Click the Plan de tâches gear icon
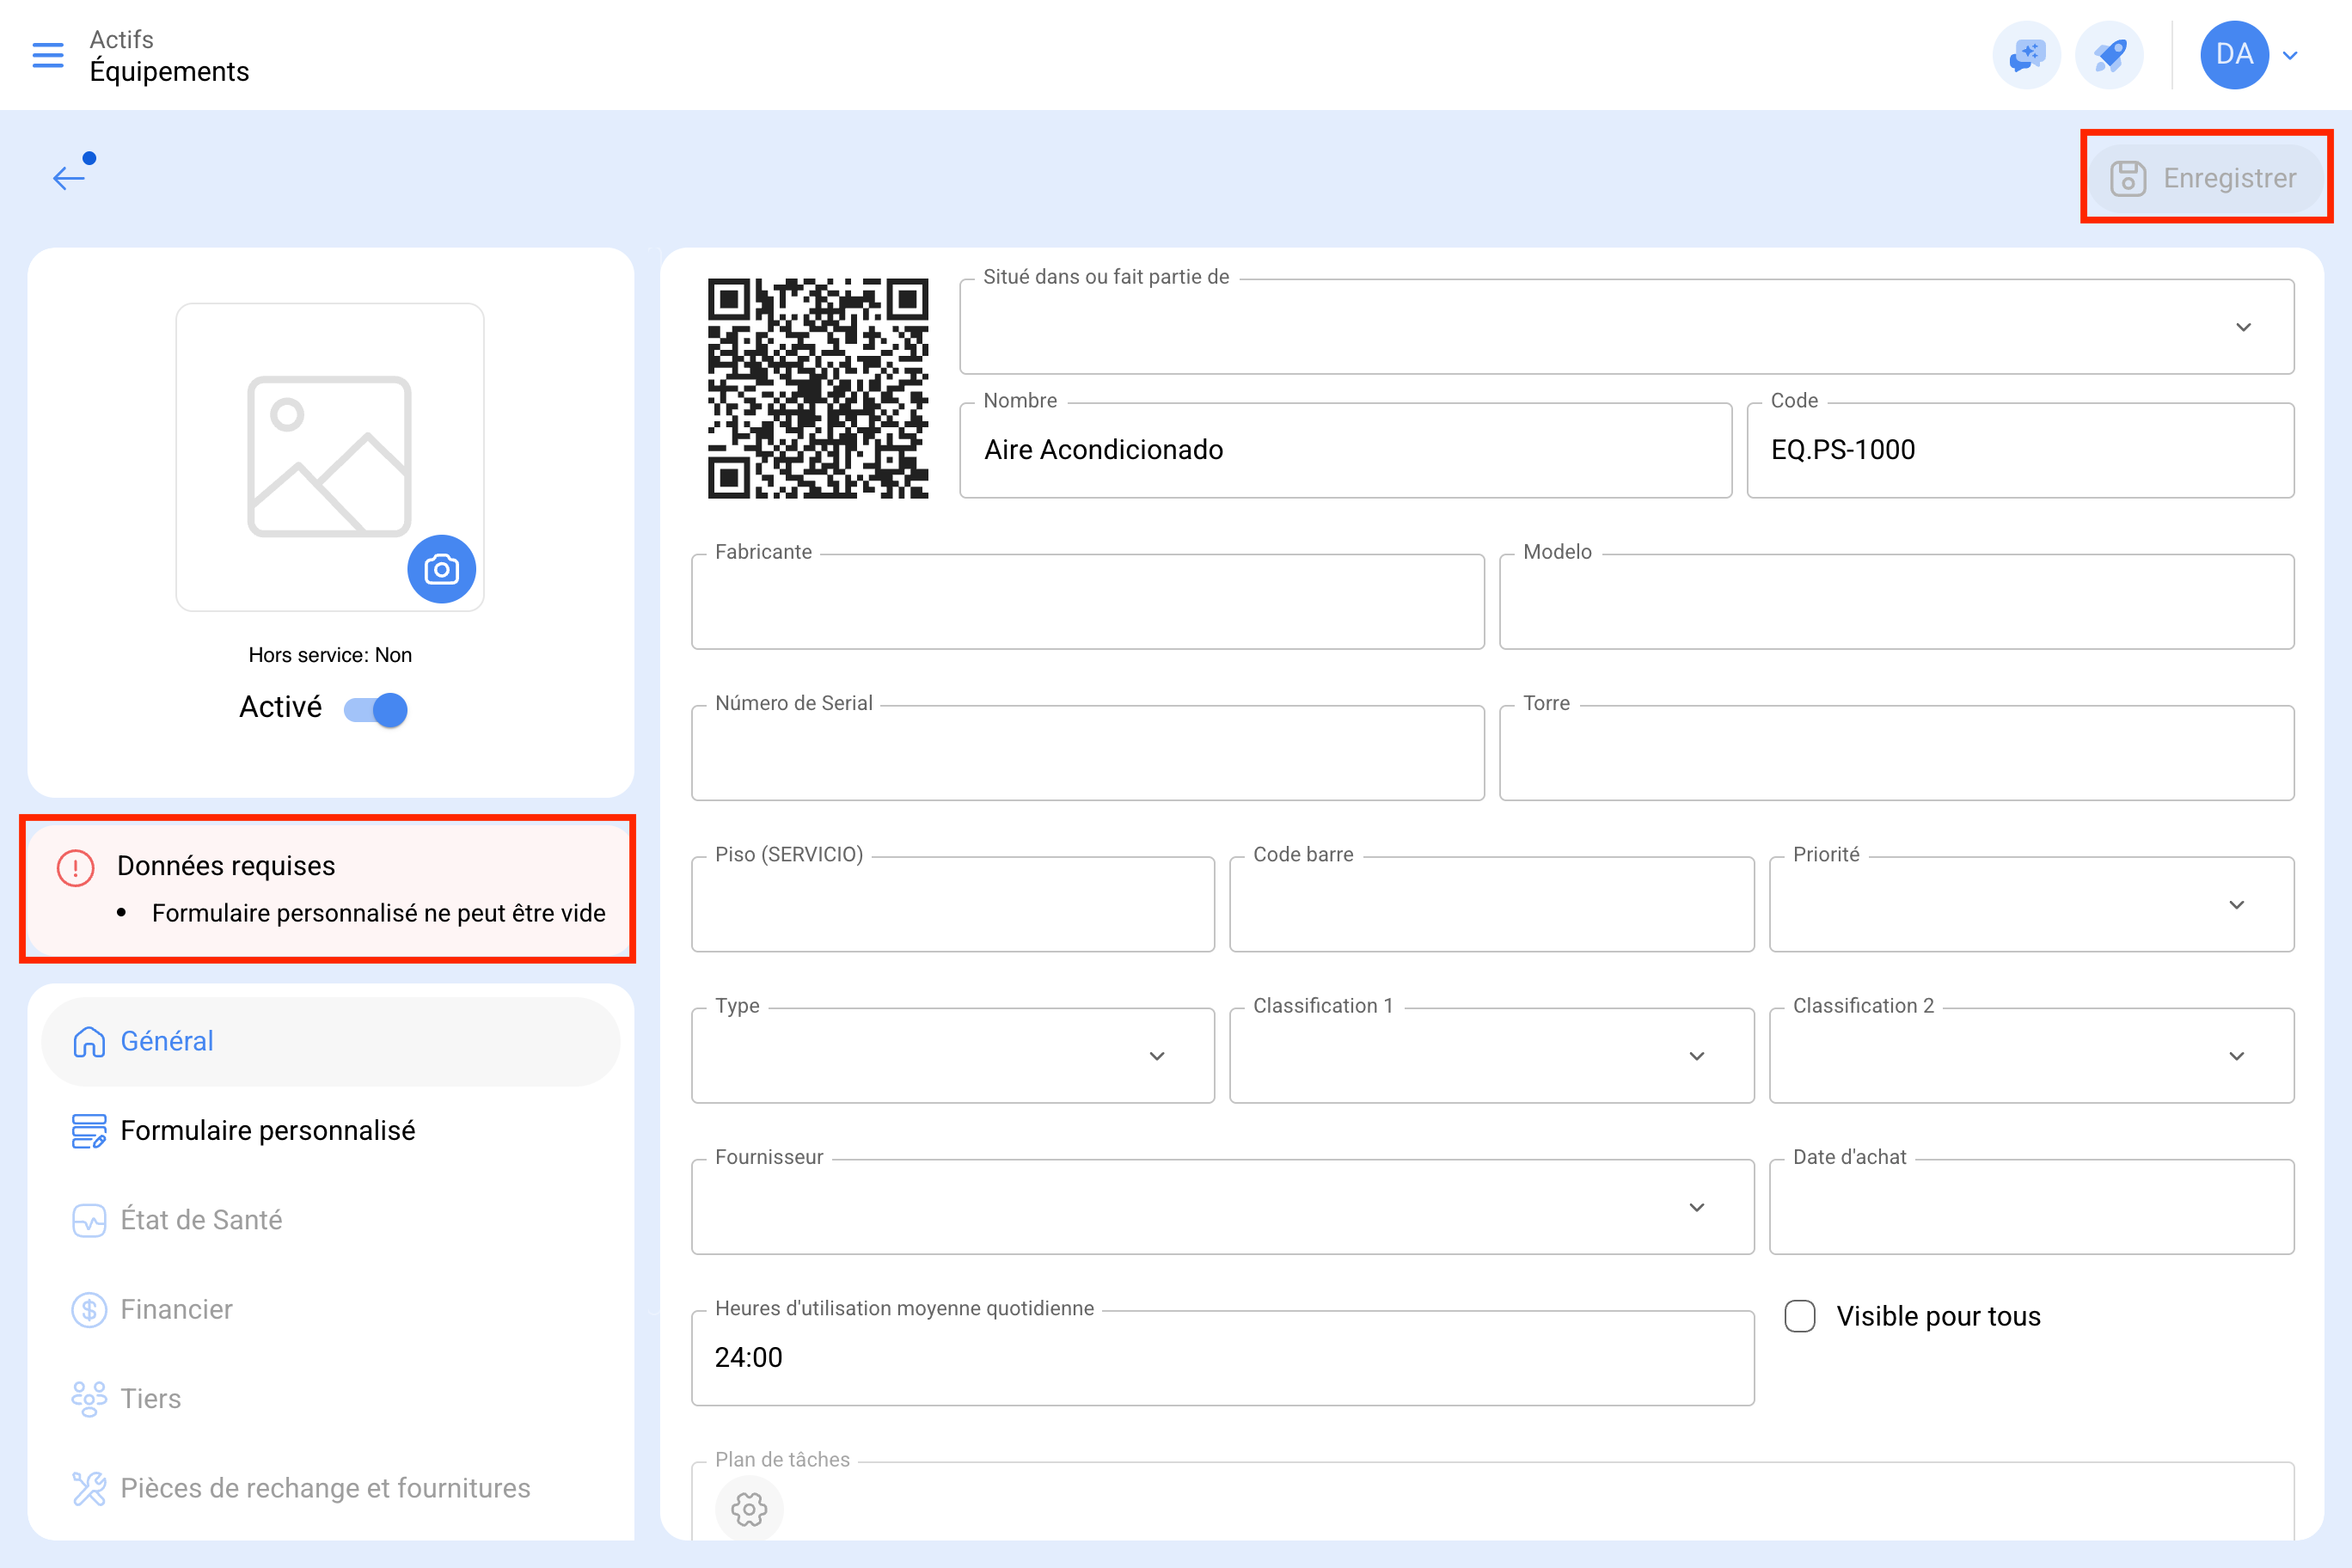This screenshot has height=1568, width=2352. (x=749, y=1509)
